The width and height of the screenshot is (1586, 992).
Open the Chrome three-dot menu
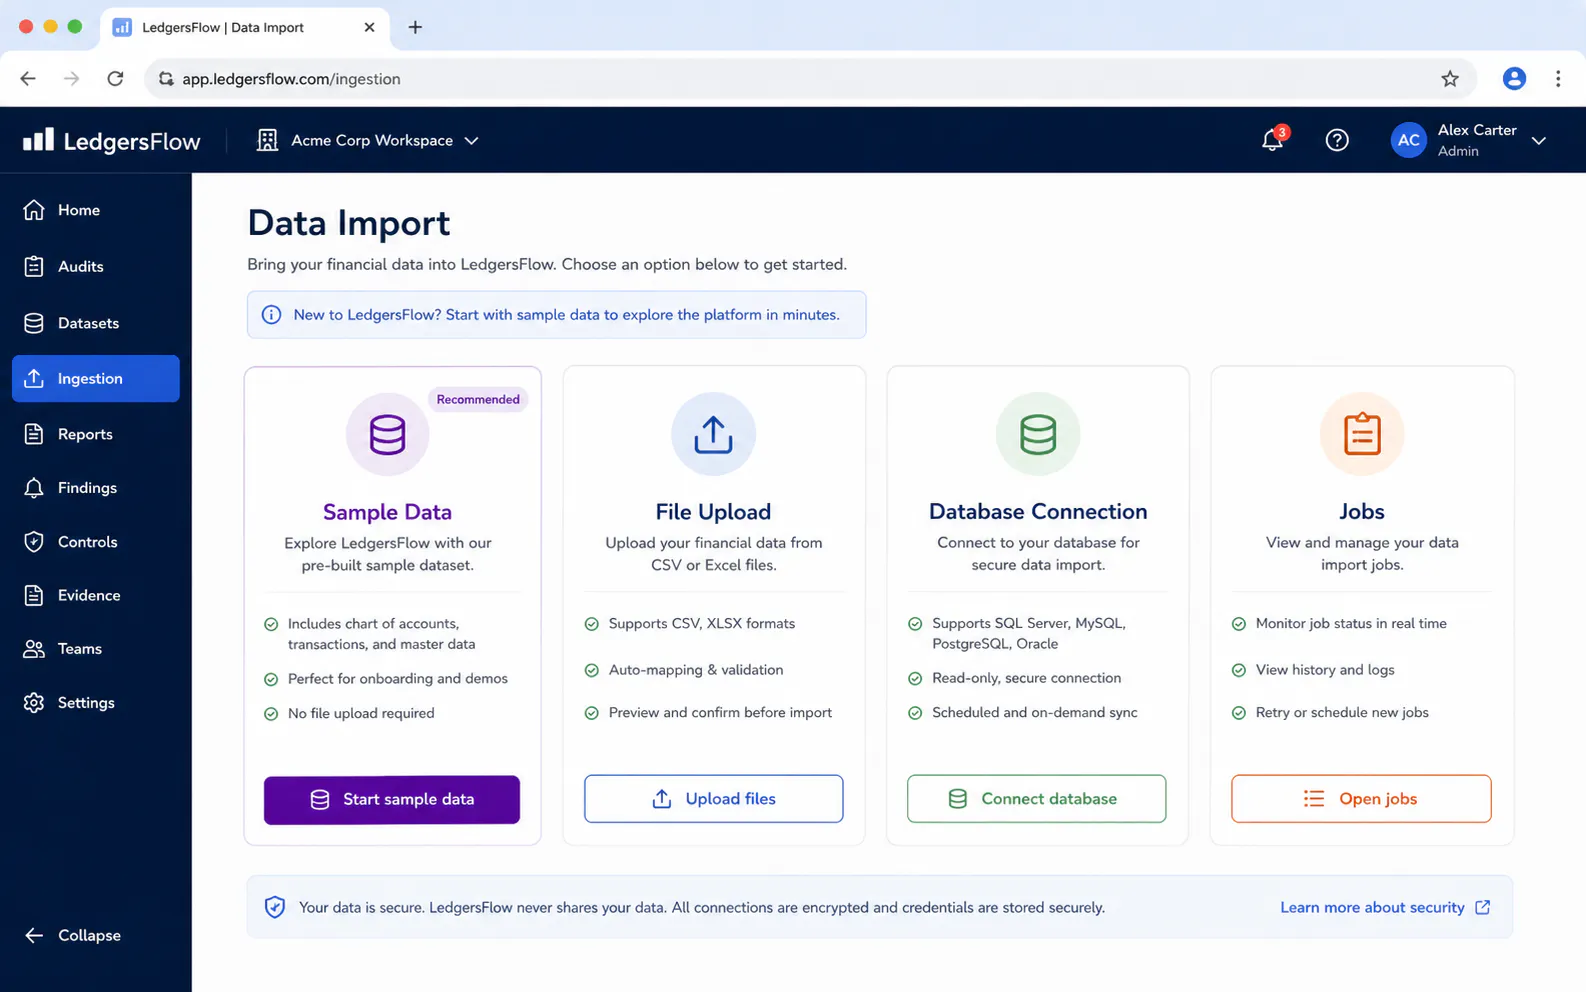point(1558,79)
